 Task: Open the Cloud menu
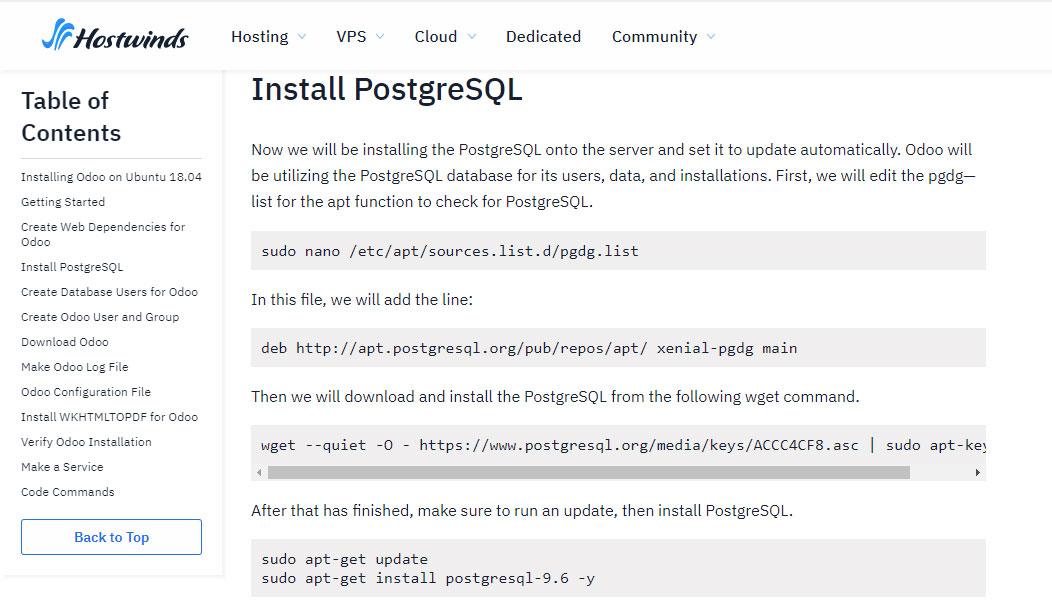pos(435,37)
